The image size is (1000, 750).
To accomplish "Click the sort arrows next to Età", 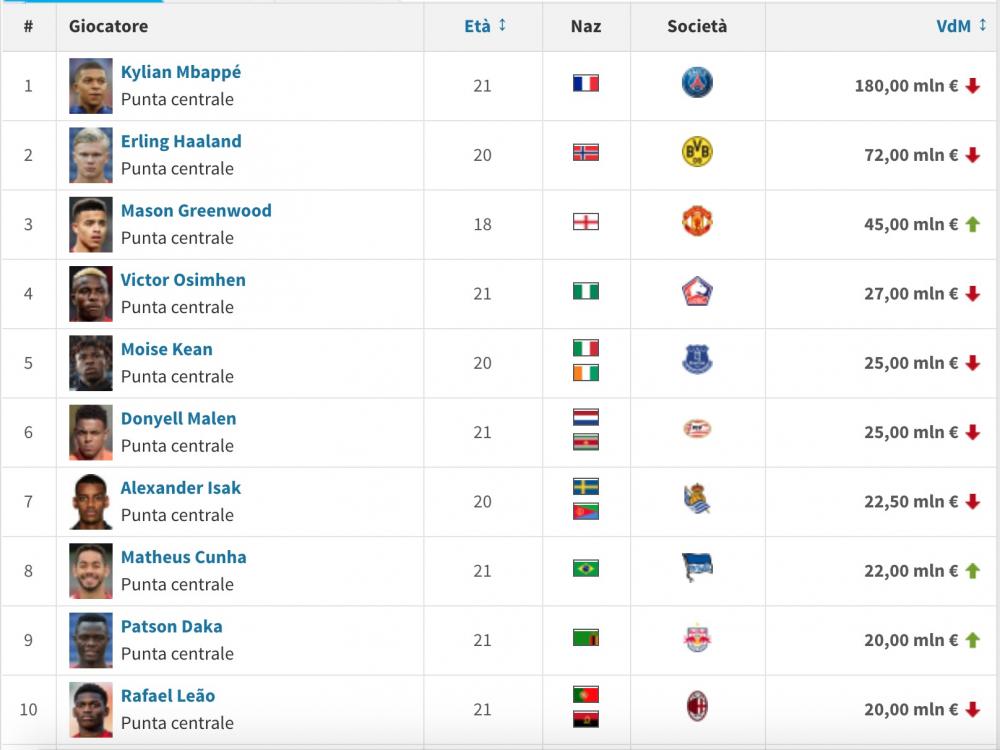I will 503,25.
